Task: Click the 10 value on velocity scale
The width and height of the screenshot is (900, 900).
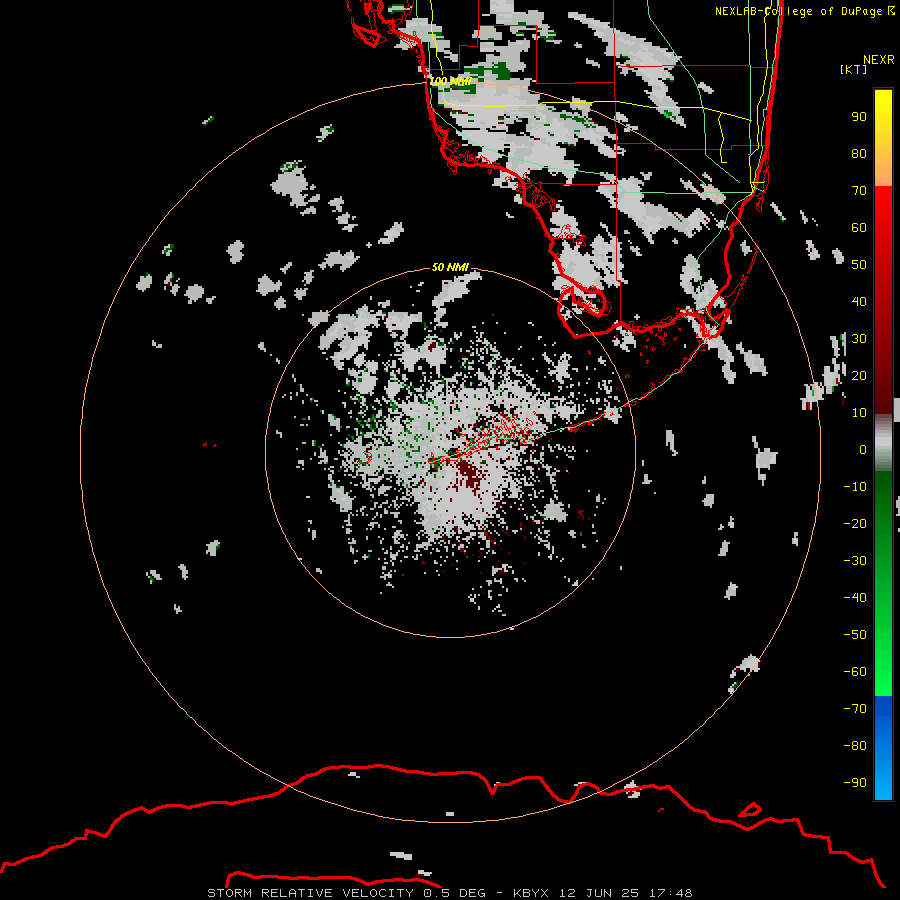Action: [x=859, y=413]
